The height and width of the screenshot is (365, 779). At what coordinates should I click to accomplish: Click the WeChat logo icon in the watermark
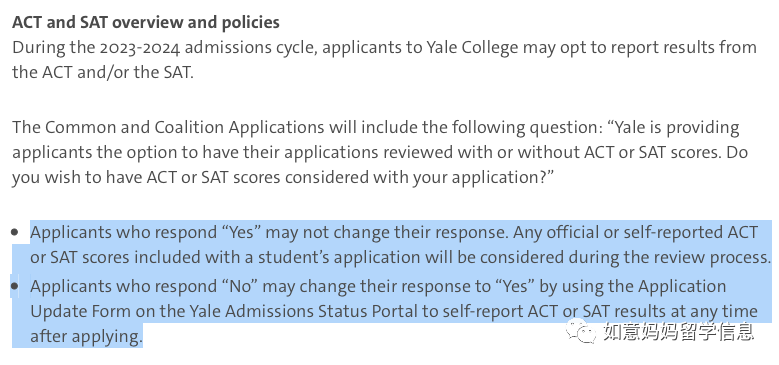coord(581,331)
